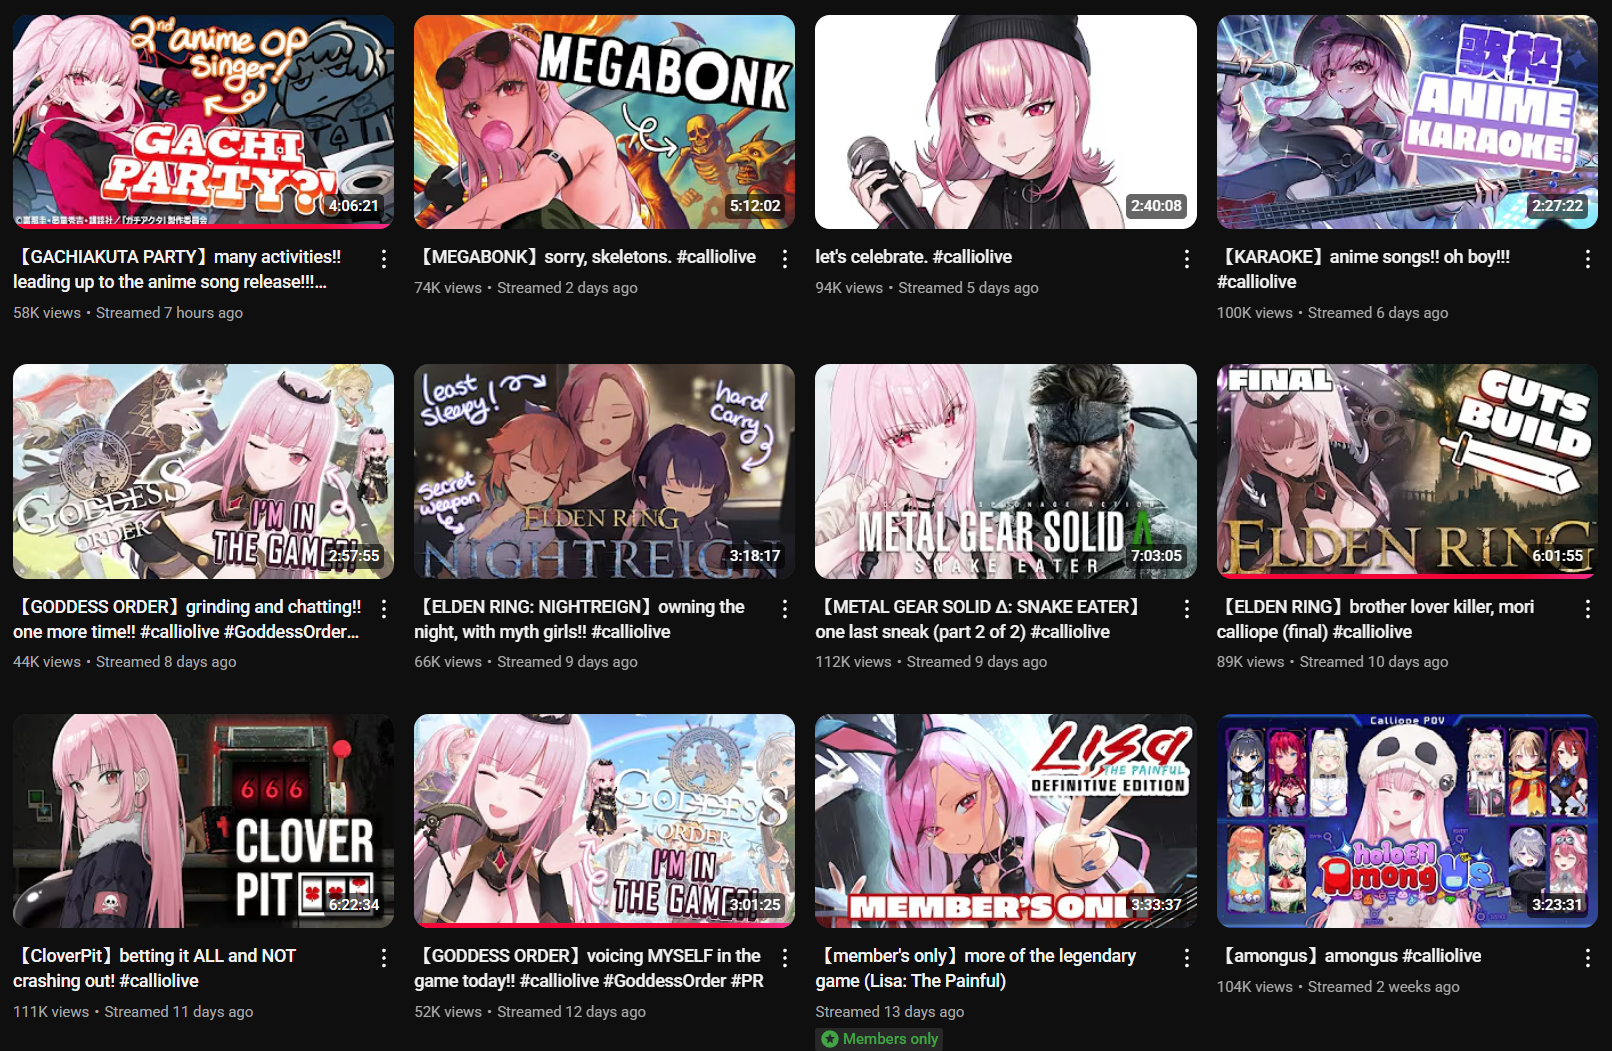Click the Members only badge

coord(880,1039)
